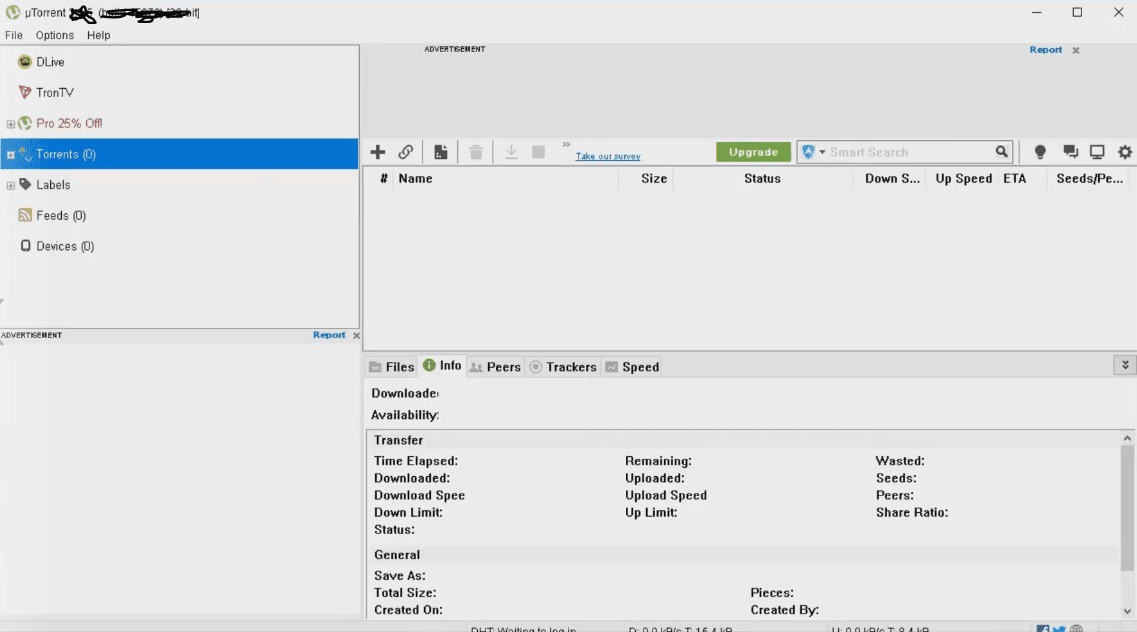Click the Devices phone icon

click(25, 246)
